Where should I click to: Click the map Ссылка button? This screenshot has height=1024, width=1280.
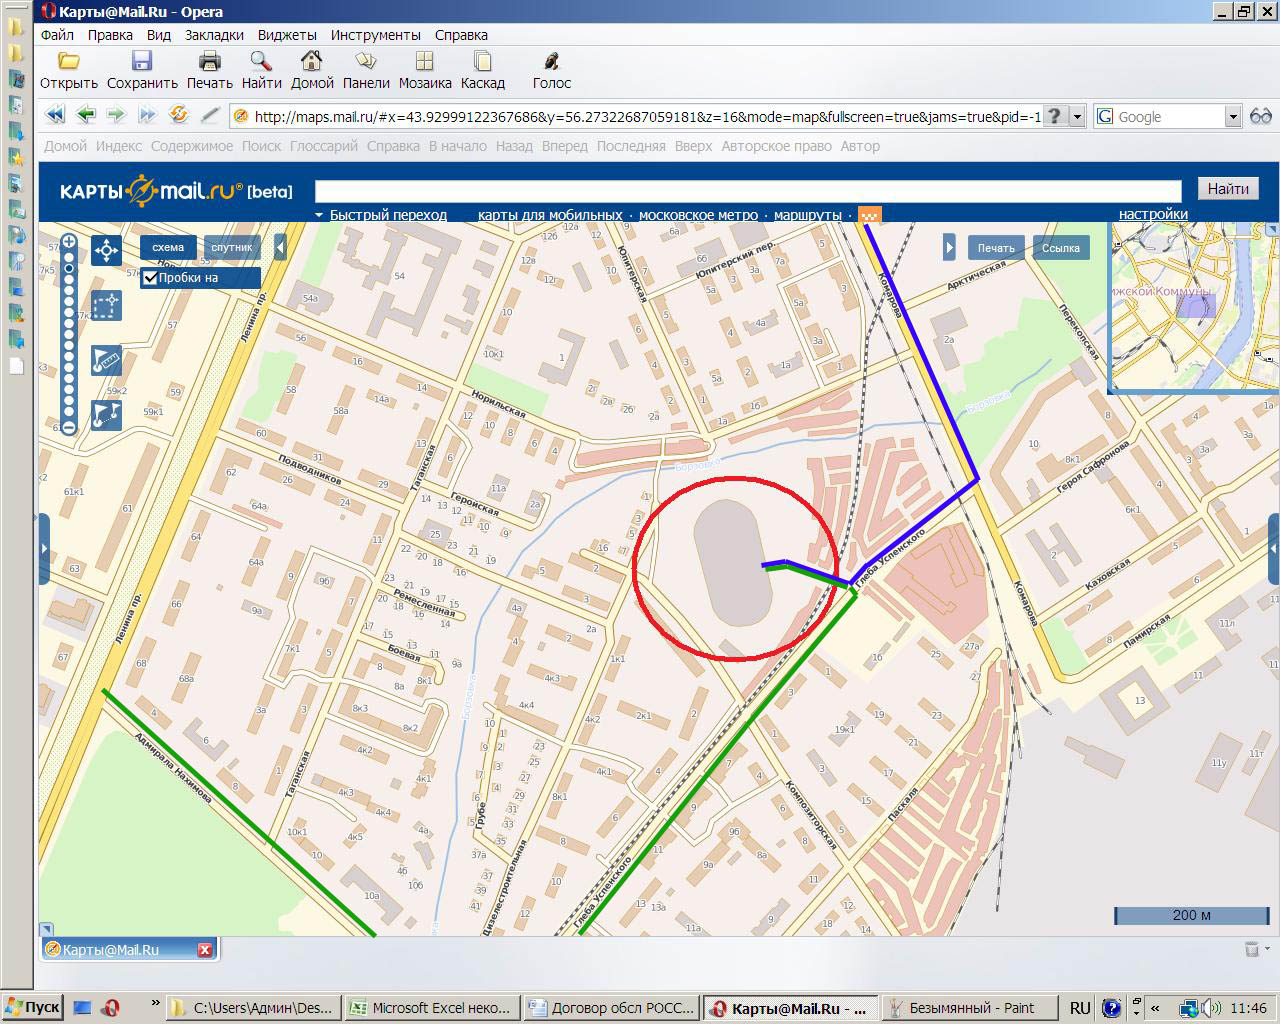[x=1061, y=247]
